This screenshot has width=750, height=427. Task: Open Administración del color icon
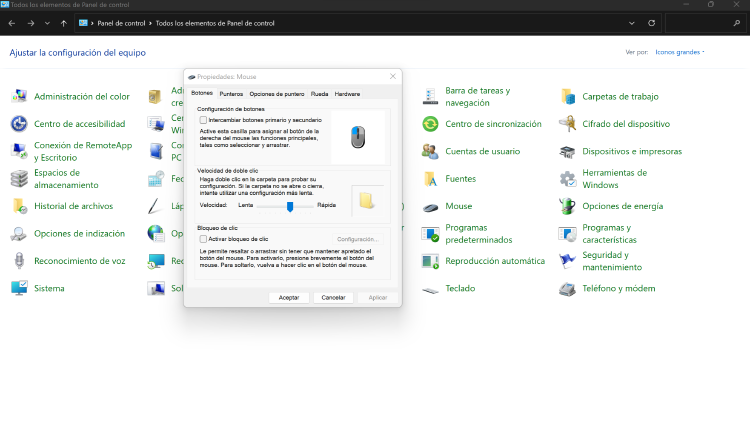click(x=19, y=96)
